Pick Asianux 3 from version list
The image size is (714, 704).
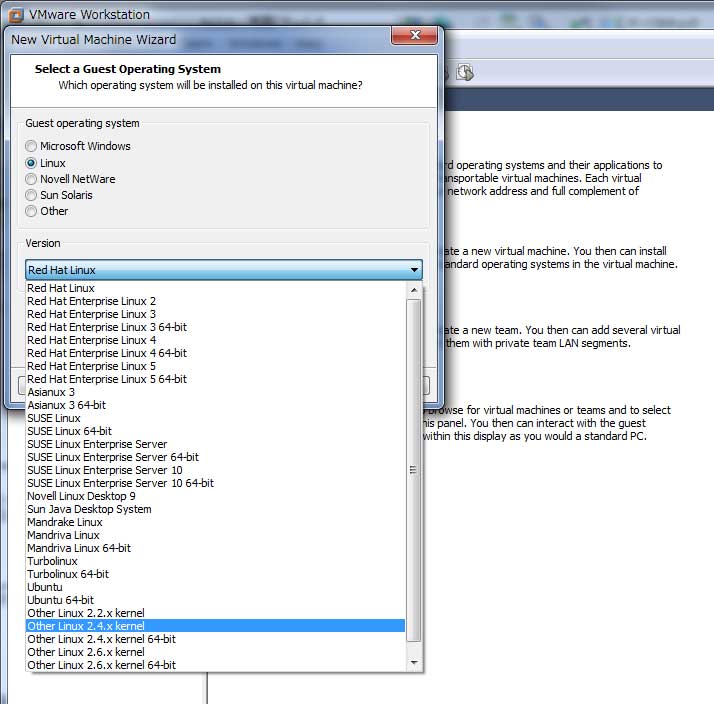tap(215, 392)
